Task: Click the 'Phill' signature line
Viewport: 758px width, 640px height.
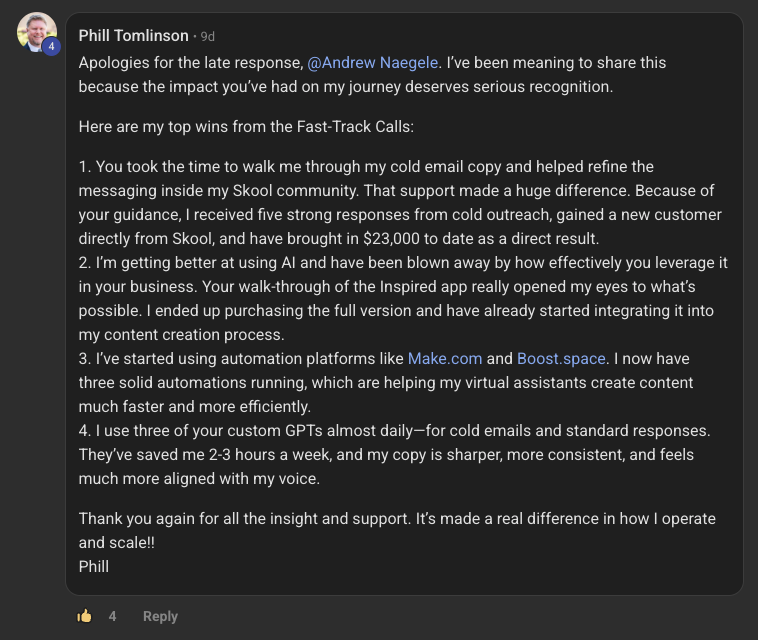Action: [94, 566]
